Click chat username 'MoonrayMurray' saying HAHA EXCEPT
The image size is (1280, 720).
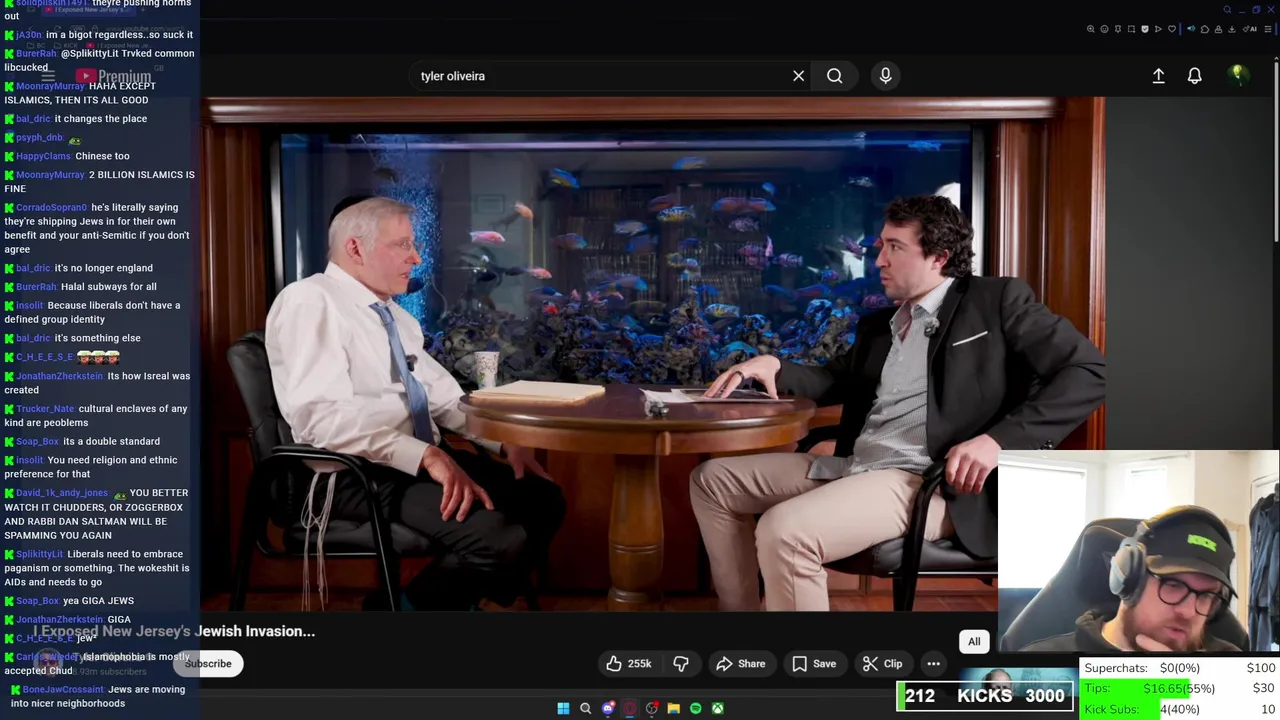point(51,86)
